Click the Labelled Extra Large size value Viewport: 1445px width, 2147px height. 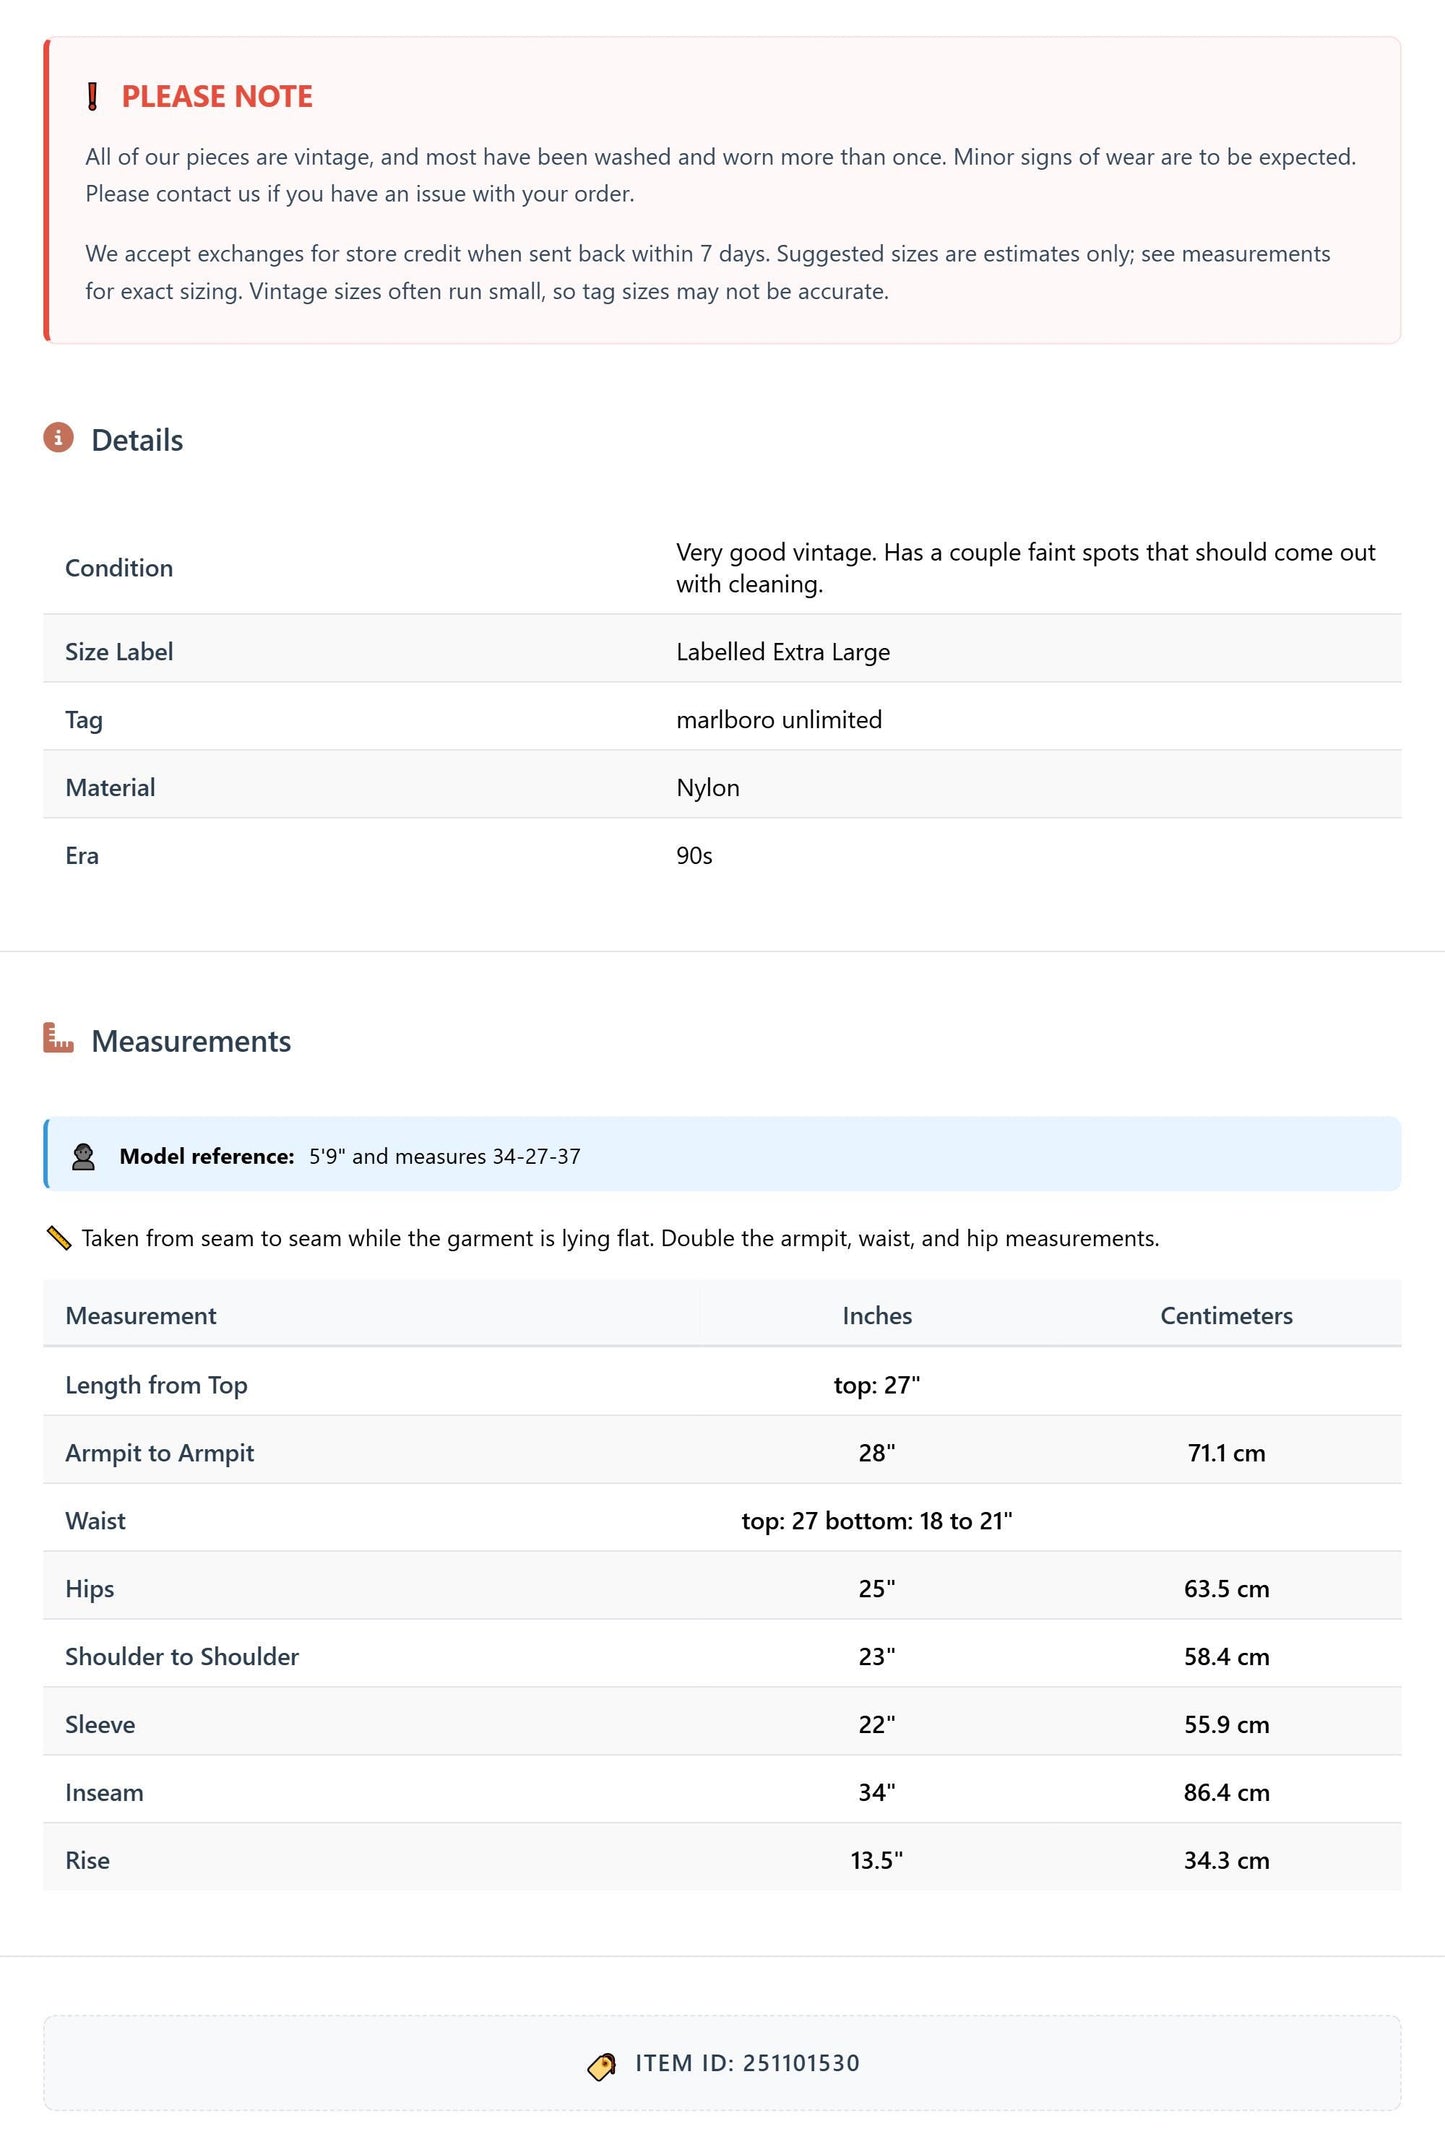(x=783, y=652)
